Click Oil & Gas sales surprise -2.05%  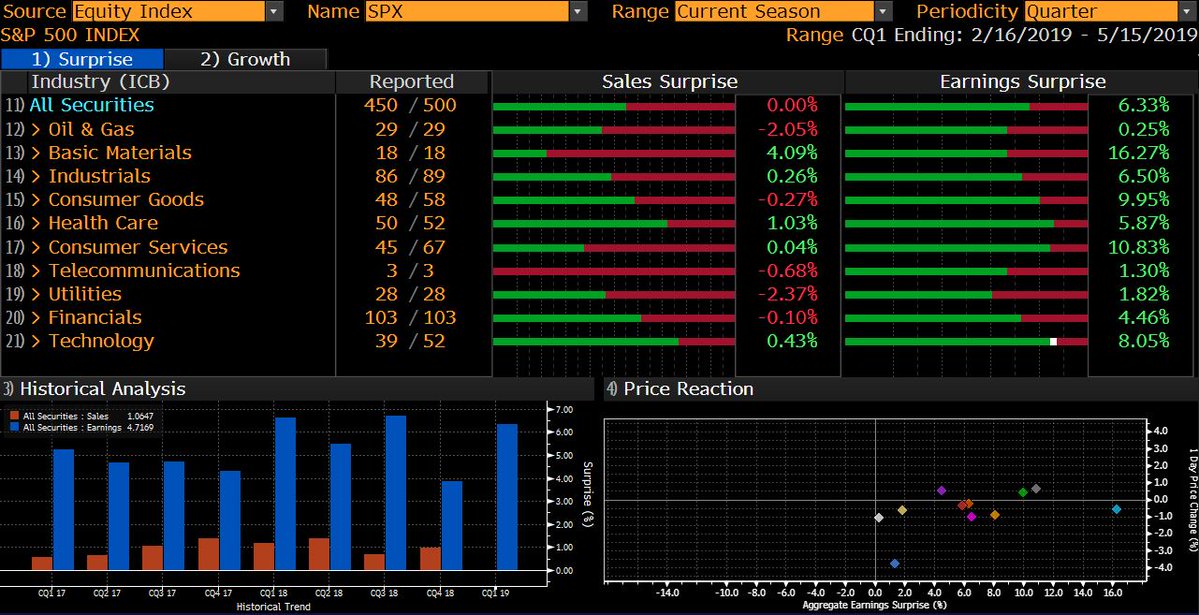tap(788, 129)
